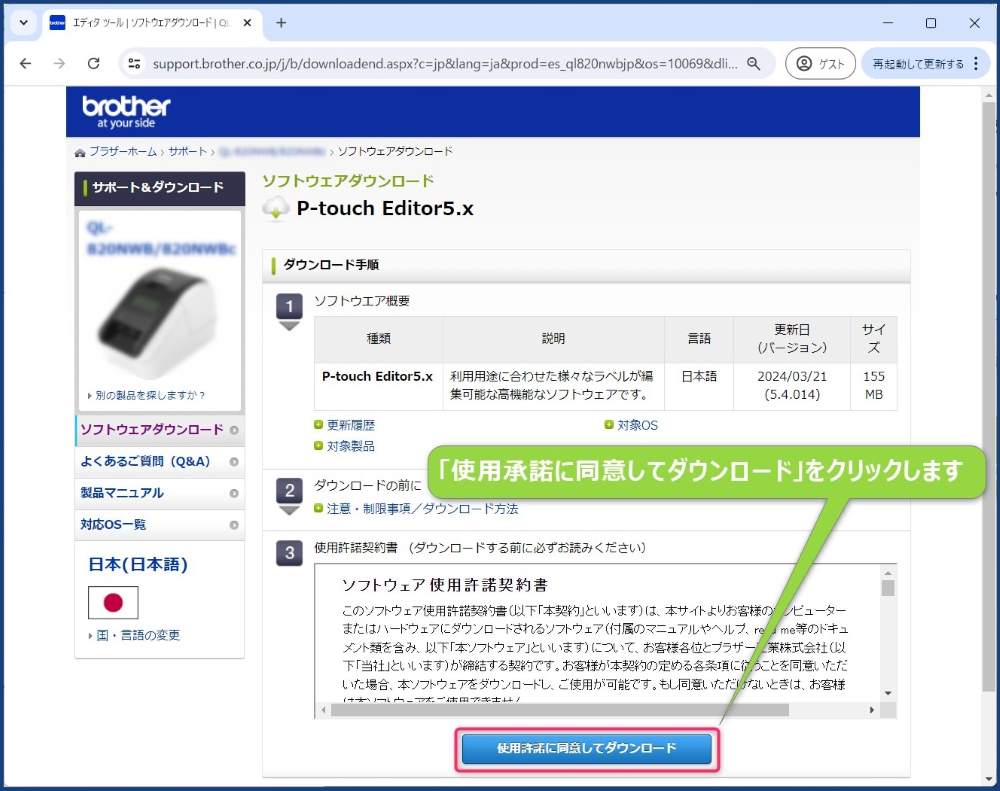Image resolution: width=1000 pixels, height=791 pixels.
Task: Click the Japan flag image
Action: point(113,602)
